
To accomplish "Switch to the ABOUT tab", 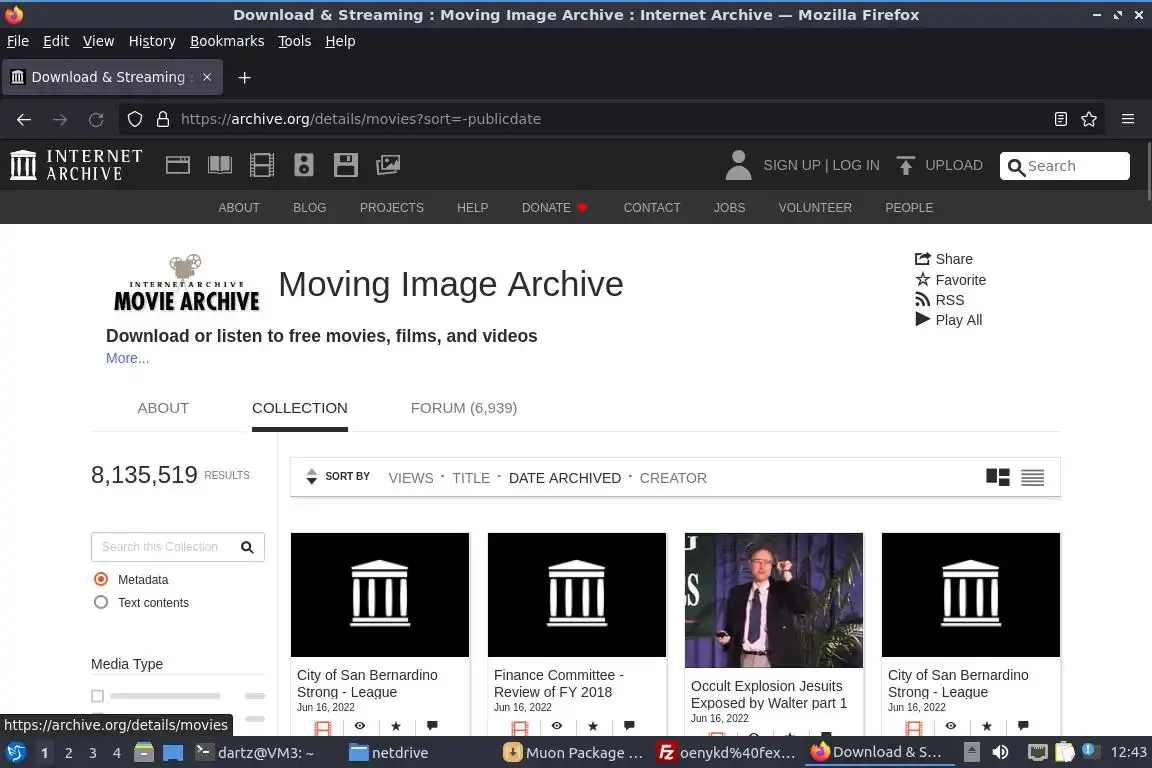I will (x=163, y=408).
